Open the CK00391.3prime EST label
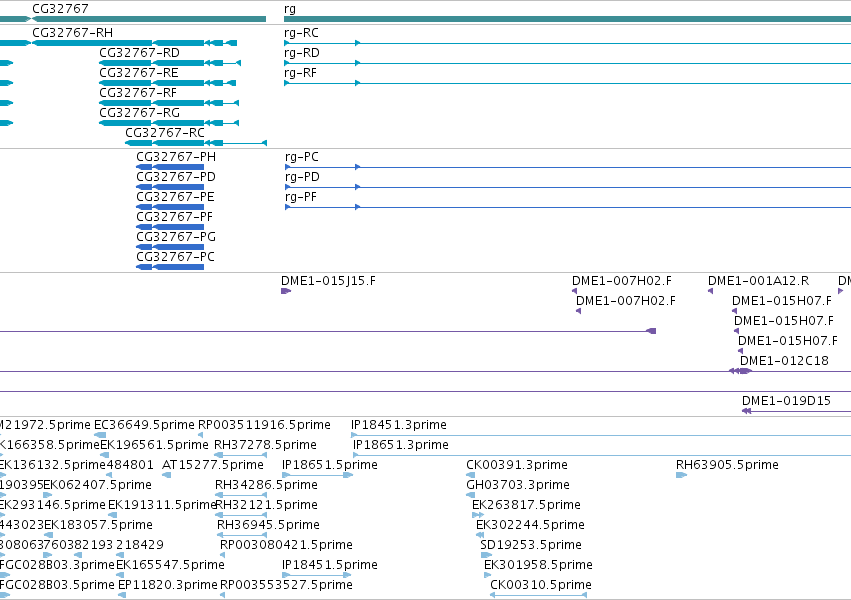The height and width of the screenshot is (600, 851). click(x=517, y=465)
